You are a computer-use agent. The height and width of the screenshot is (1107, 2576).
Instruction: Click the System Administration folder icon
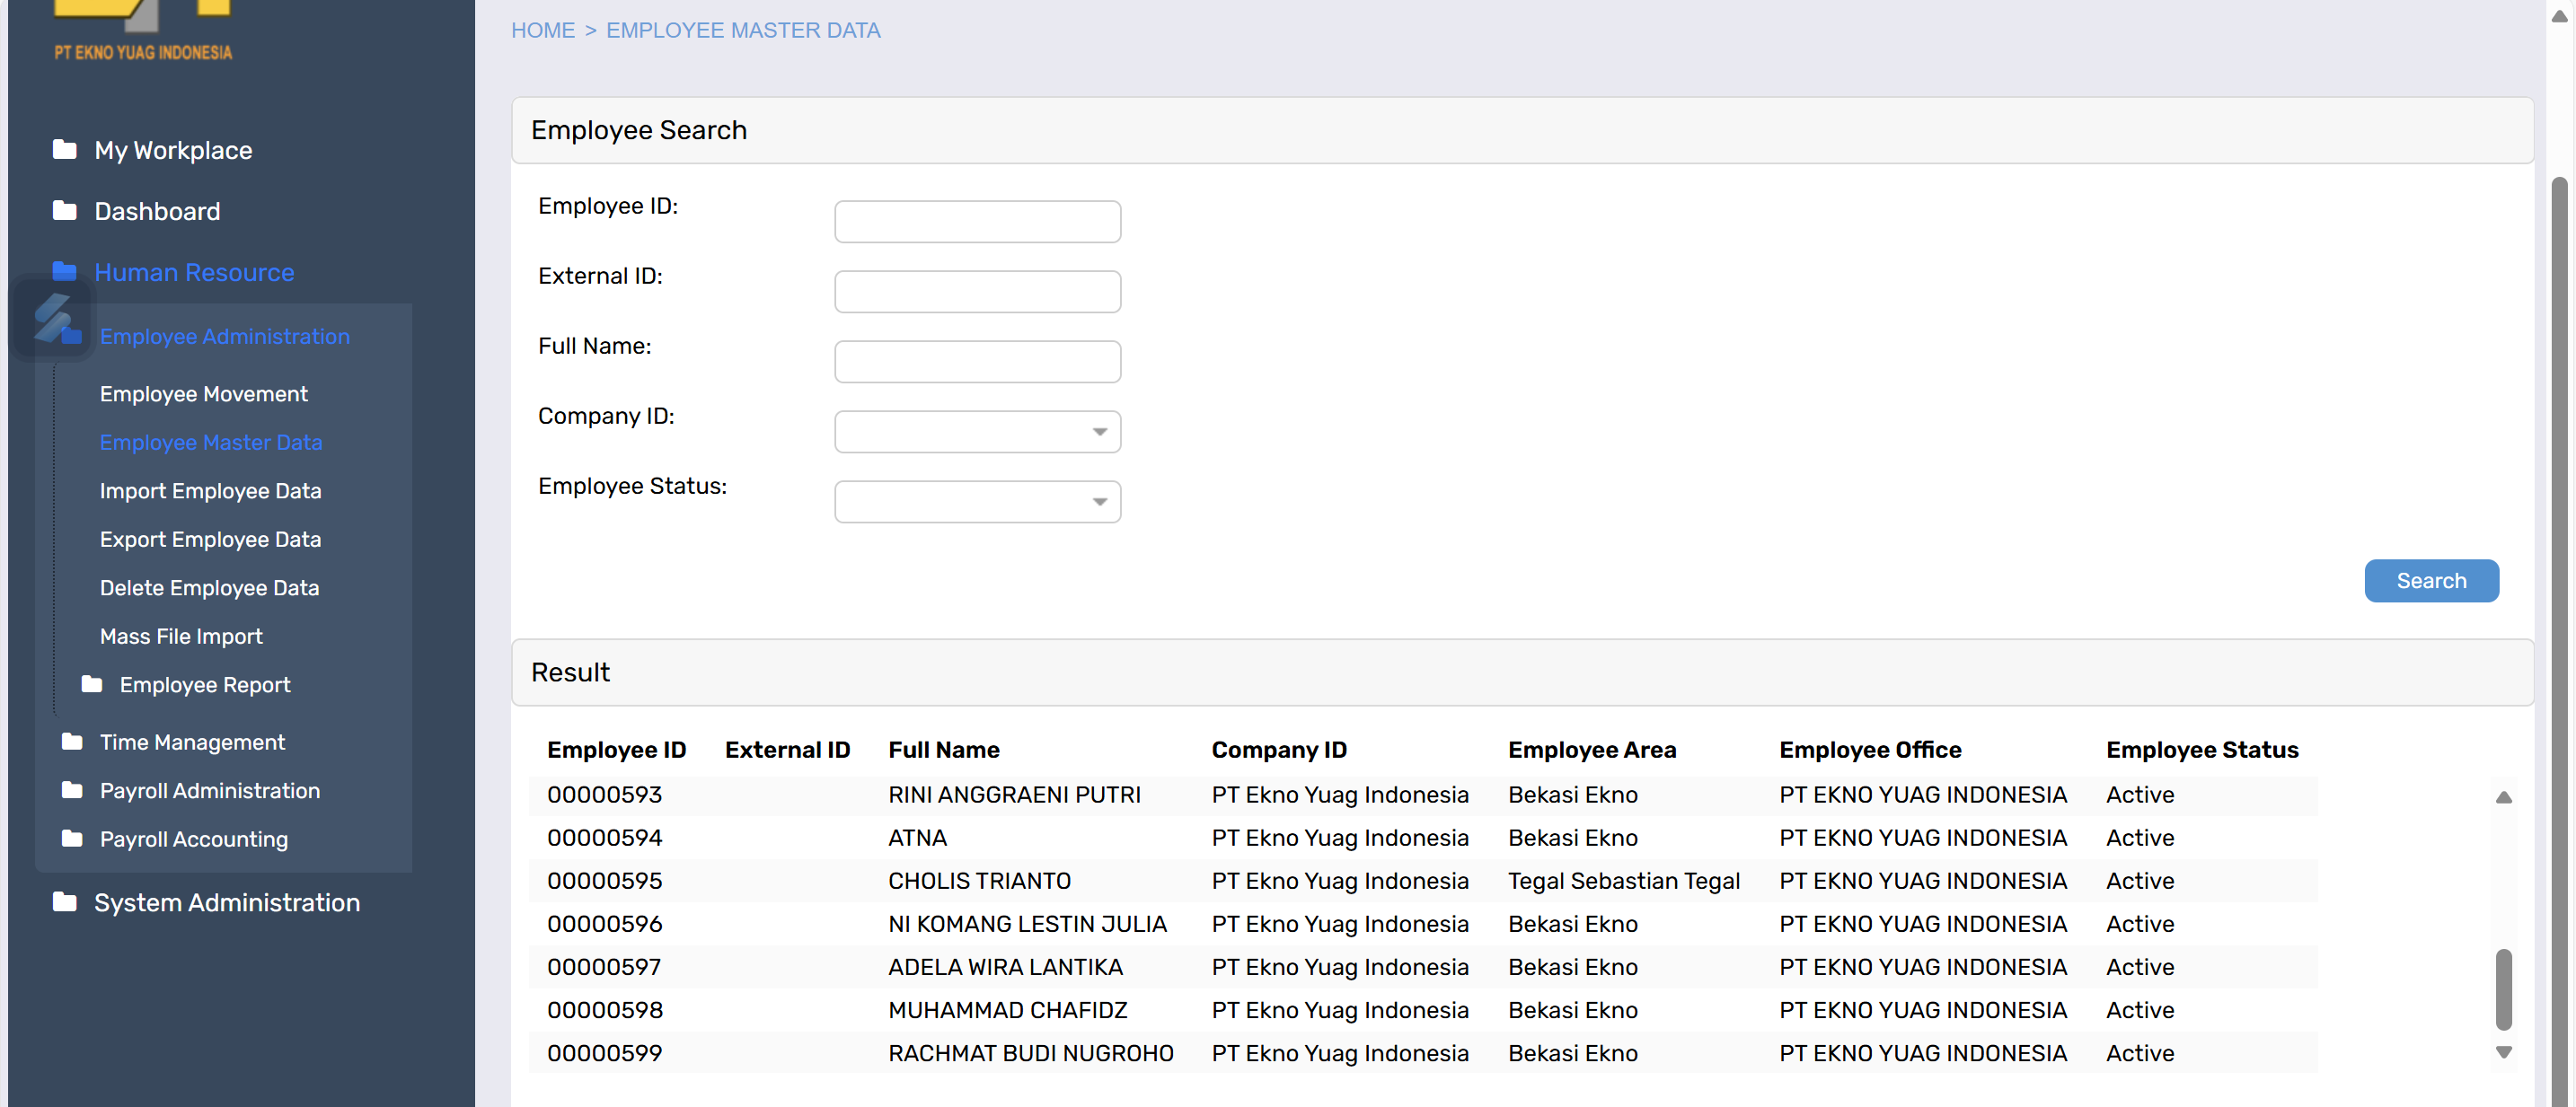click(65, 902)
